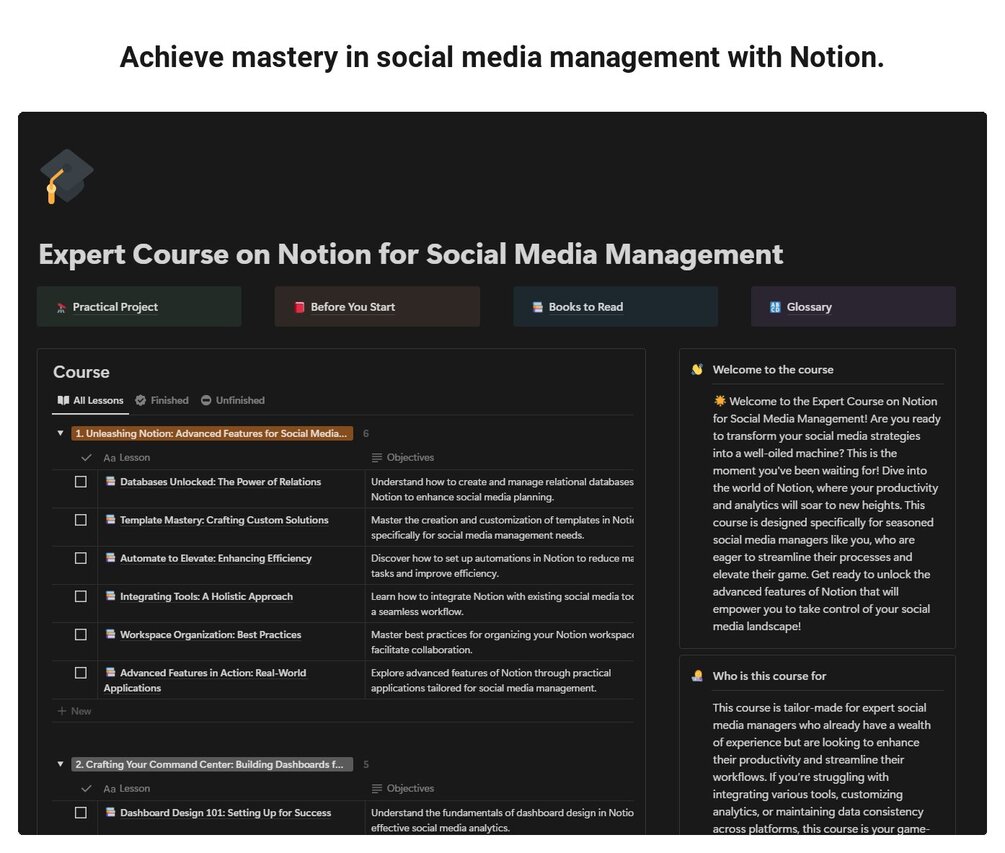Screen dimensions: 1005x853
Task: Switch to the All Lessons tab
Action: 90,401
